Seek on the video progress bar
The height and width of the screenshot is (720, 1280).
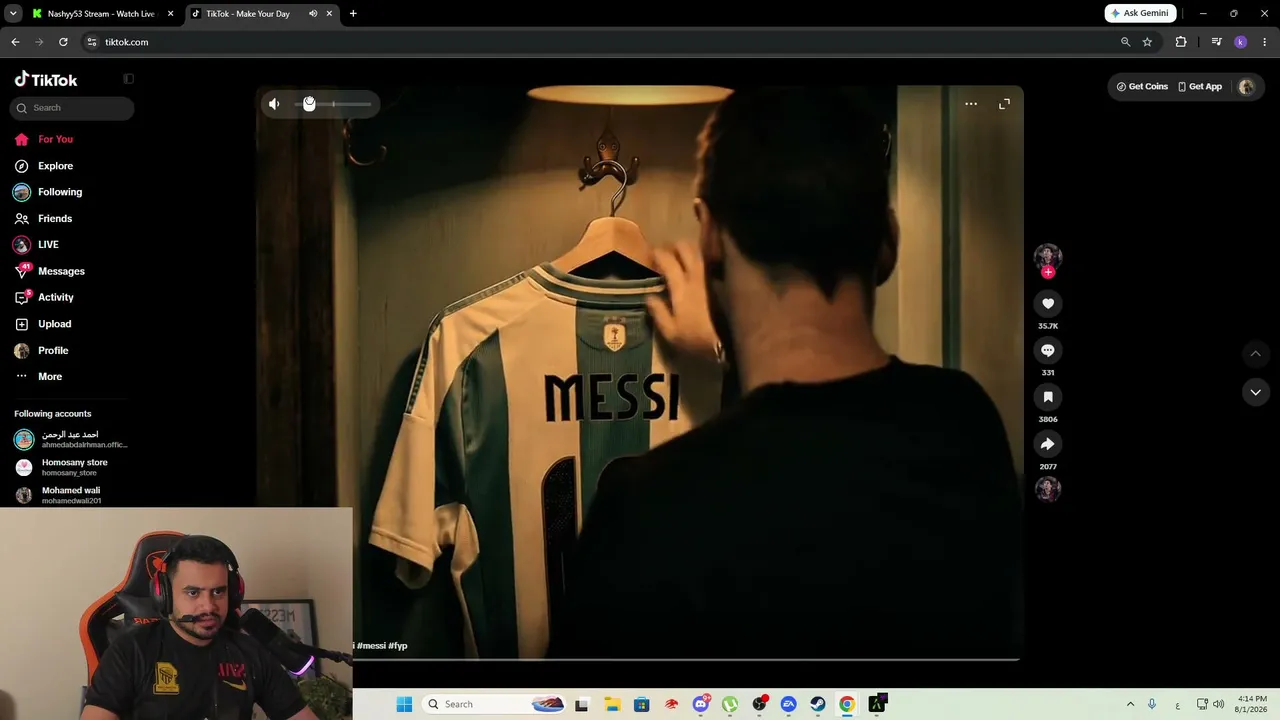pyautogui.click(x=686, y=659)
